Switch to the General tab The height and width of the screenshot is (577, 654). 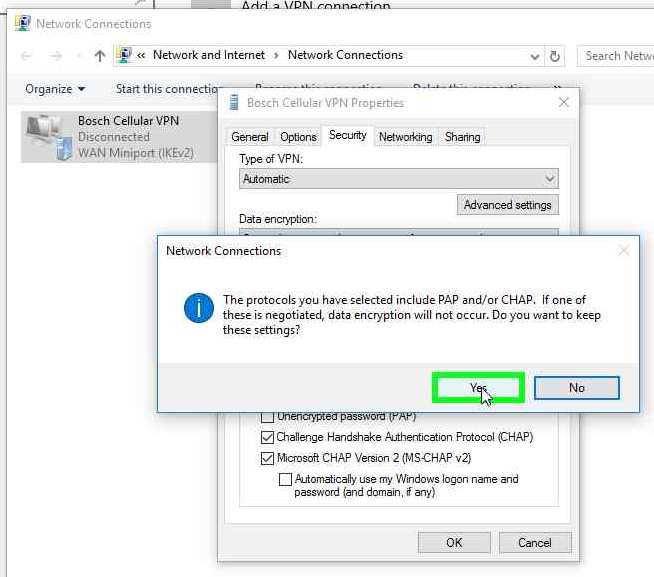tap(249, 137)
